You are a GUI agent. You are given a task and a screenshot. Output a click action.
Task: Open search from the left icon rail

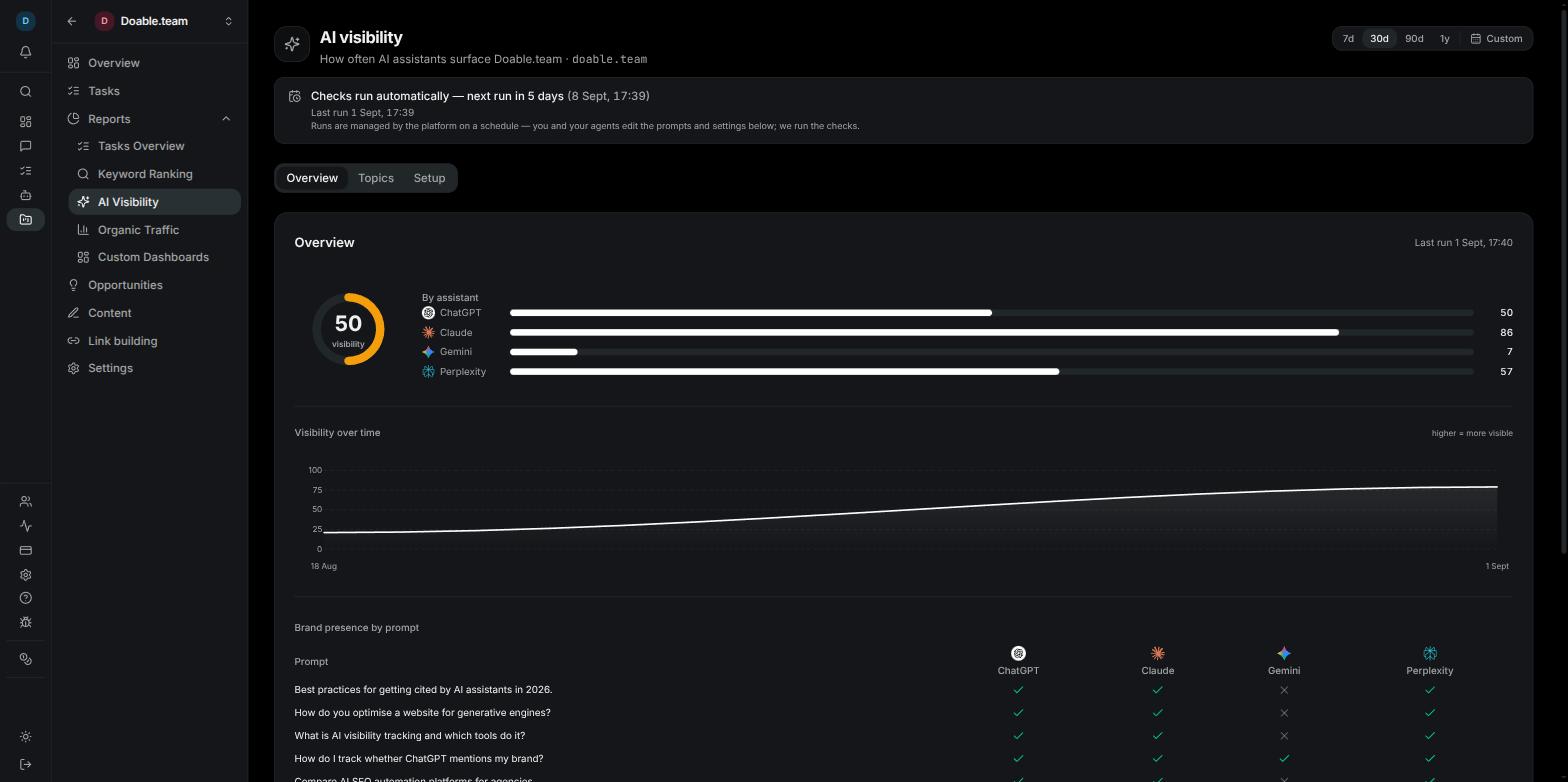tap(26, 92)
